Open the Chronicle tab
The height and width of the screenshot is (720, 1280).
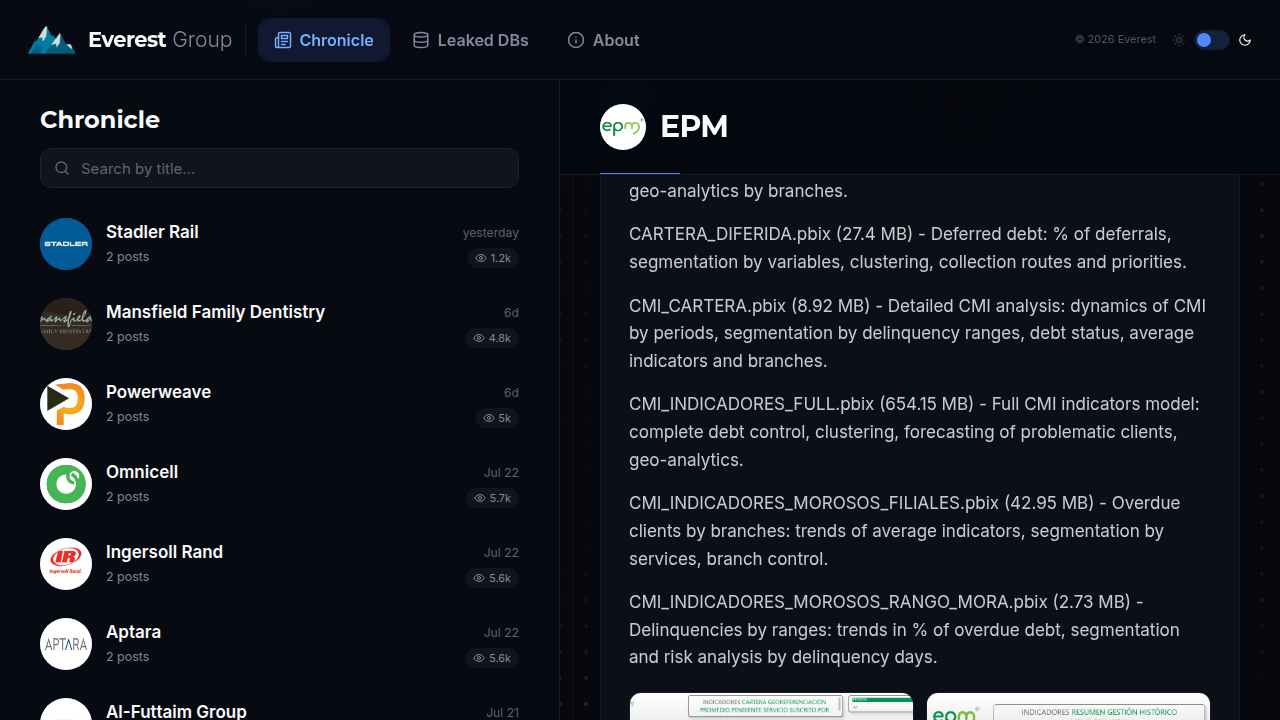(324, 40)
